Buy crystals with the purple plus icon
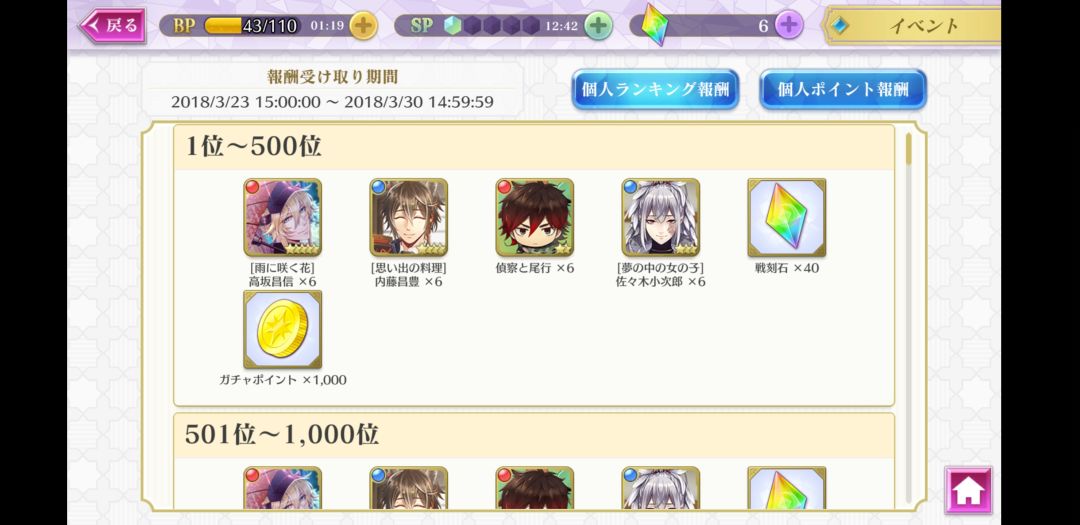The height and width of the screenshot is (525, 1080). pyautogui.click(x=789, y=25)
